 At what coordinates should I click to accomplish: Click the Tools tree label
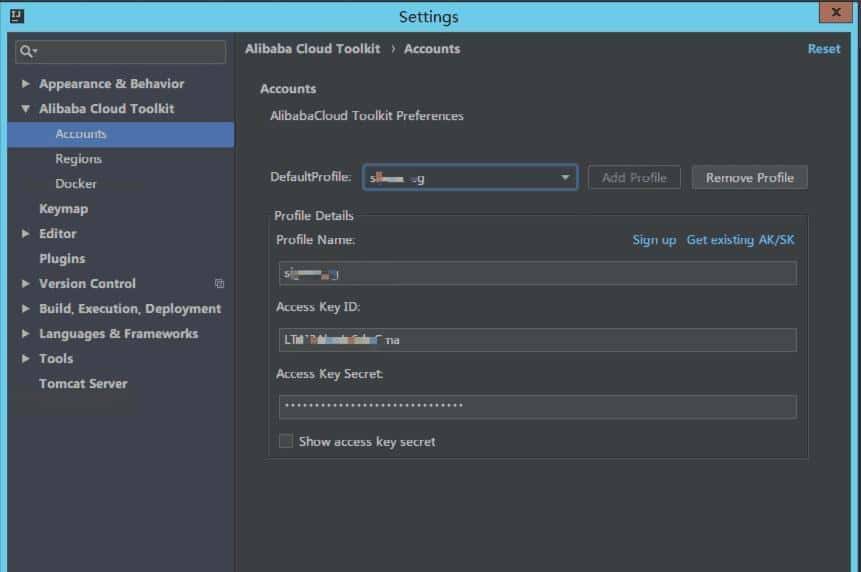pyautogui.click(x=56, y=358)
